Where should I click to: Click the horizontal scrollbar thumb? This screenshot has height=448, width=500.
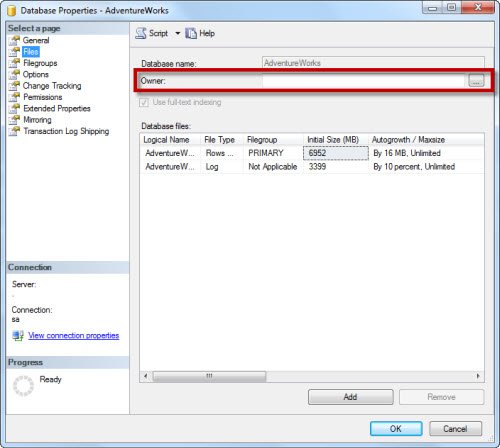[209, 376]
